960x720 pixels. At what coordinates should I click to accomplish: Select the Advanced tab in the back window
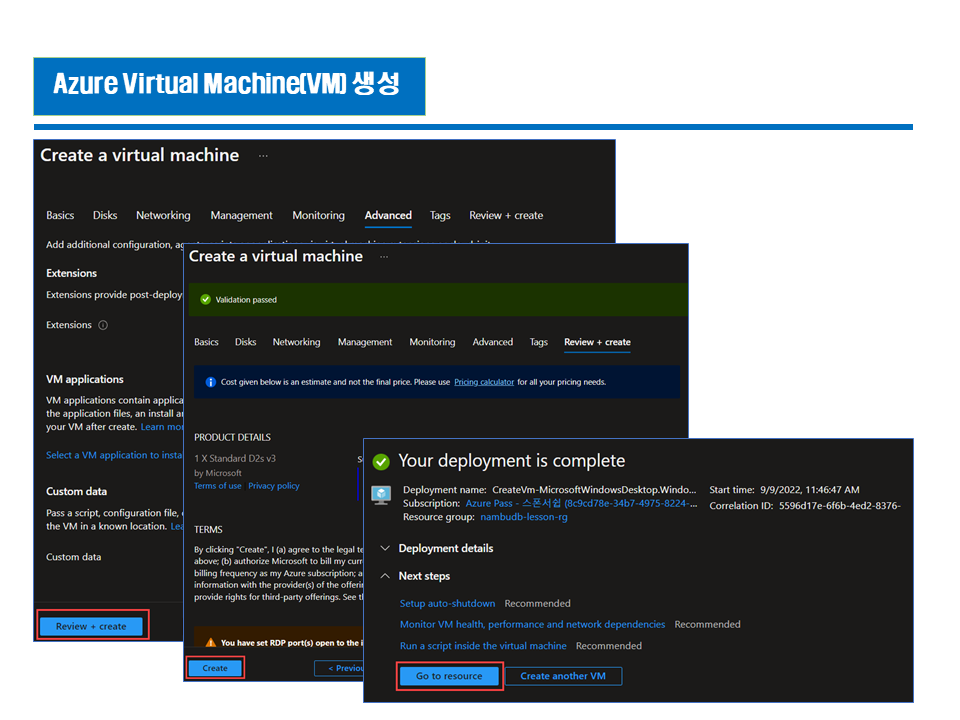[x=388, y=216]
